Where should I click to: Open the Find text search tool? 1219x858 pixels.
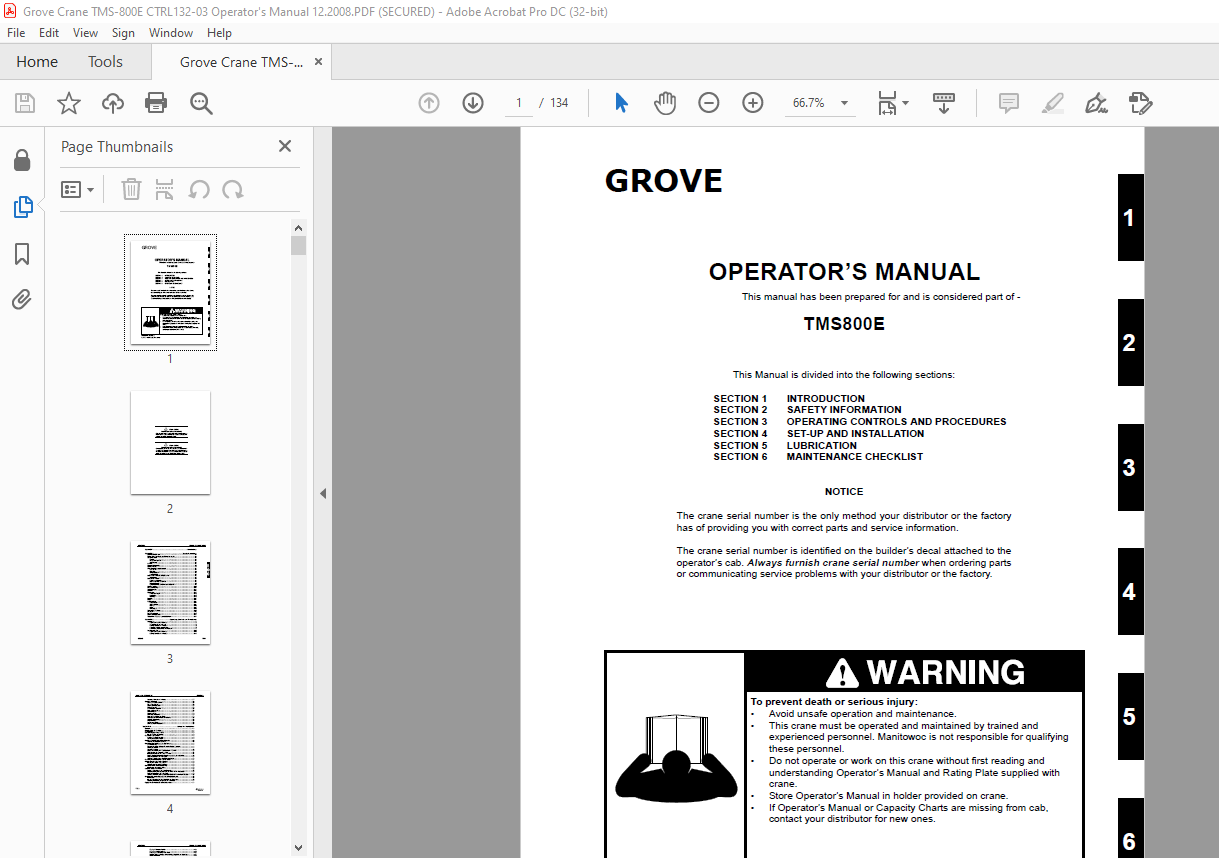[201, 103]
